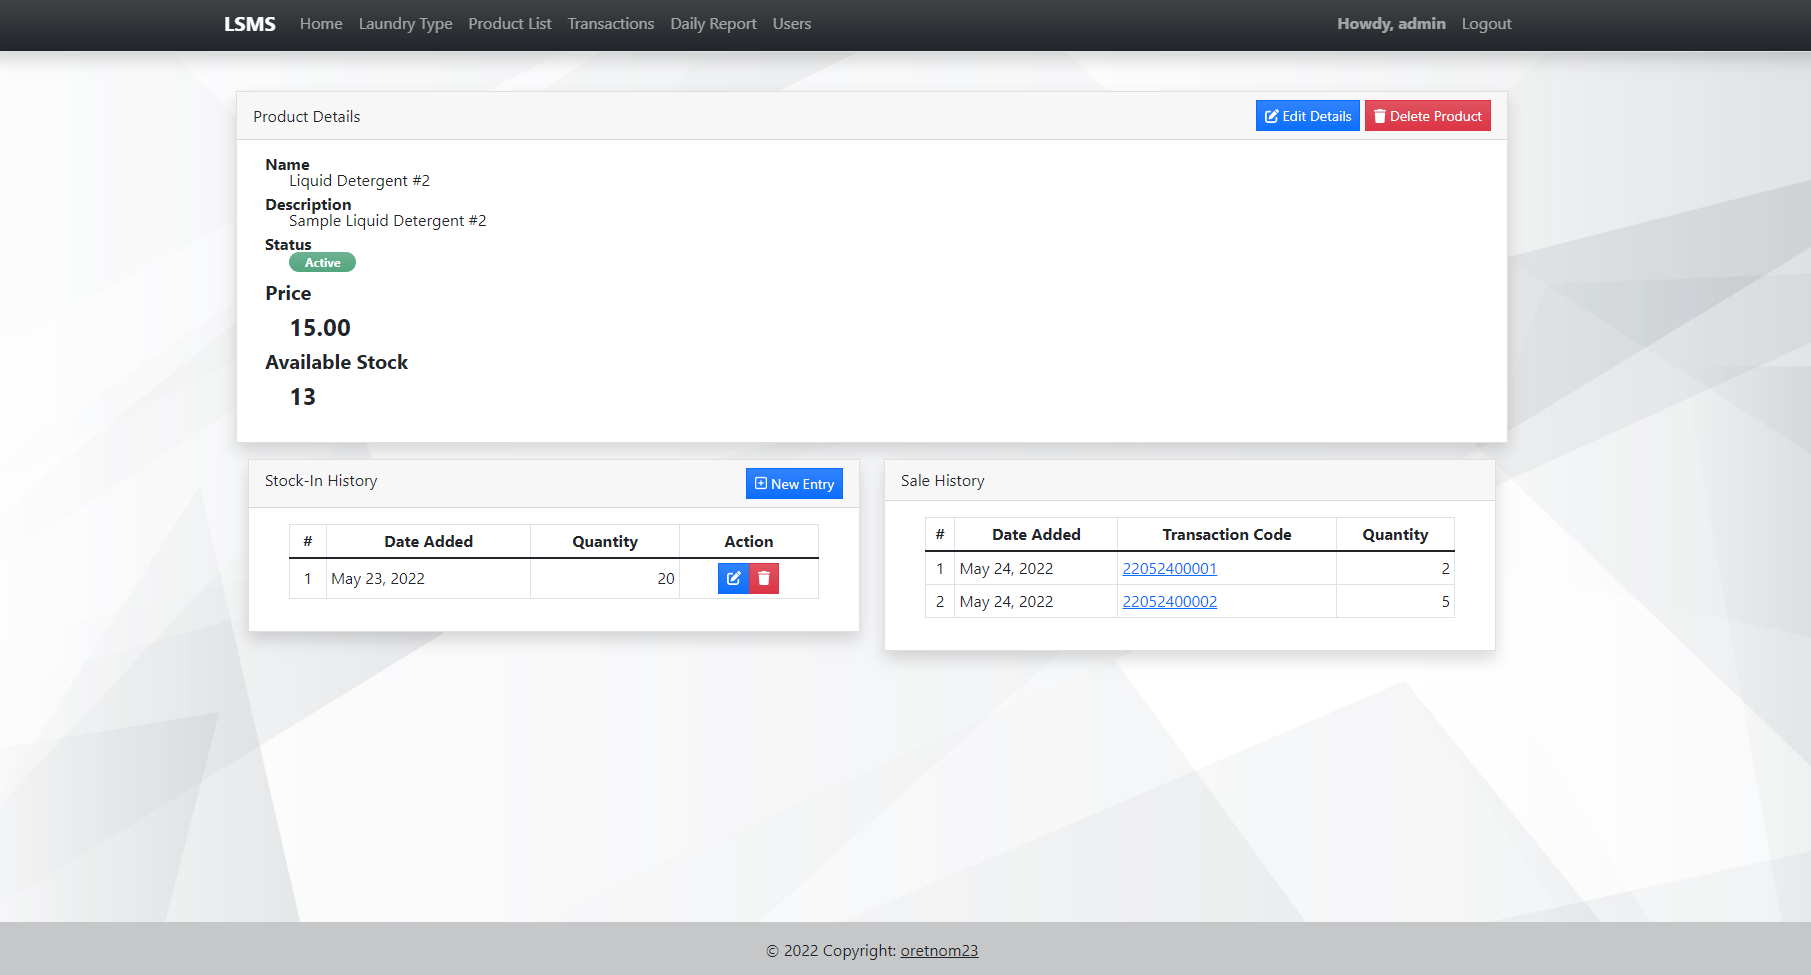Click the Available Stock label
The image size is (1811, 975).
(x=337, y=363)
